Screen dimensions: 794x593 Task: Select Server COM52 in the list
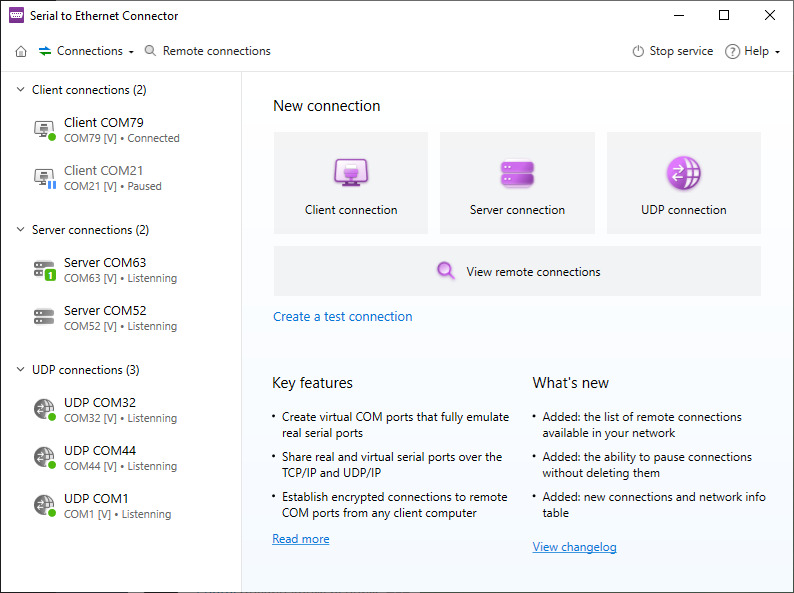pos(122,318)
